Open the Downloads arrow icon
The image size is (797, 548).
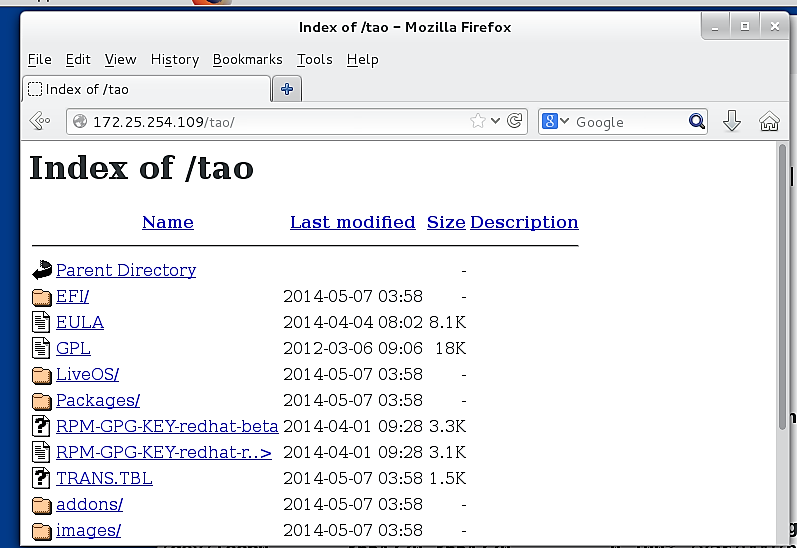pos(732,121)
